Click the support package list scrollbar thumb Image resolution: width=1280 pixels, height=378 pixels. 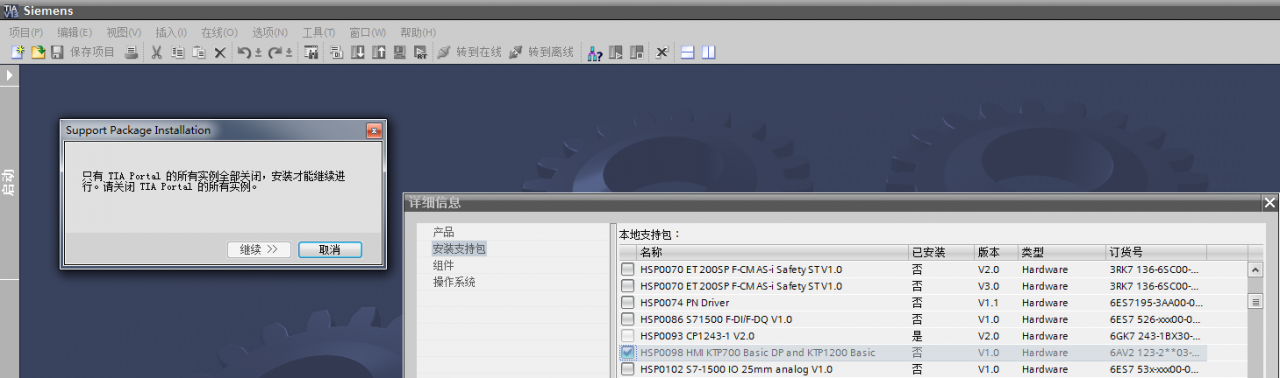pos(1256,301)
